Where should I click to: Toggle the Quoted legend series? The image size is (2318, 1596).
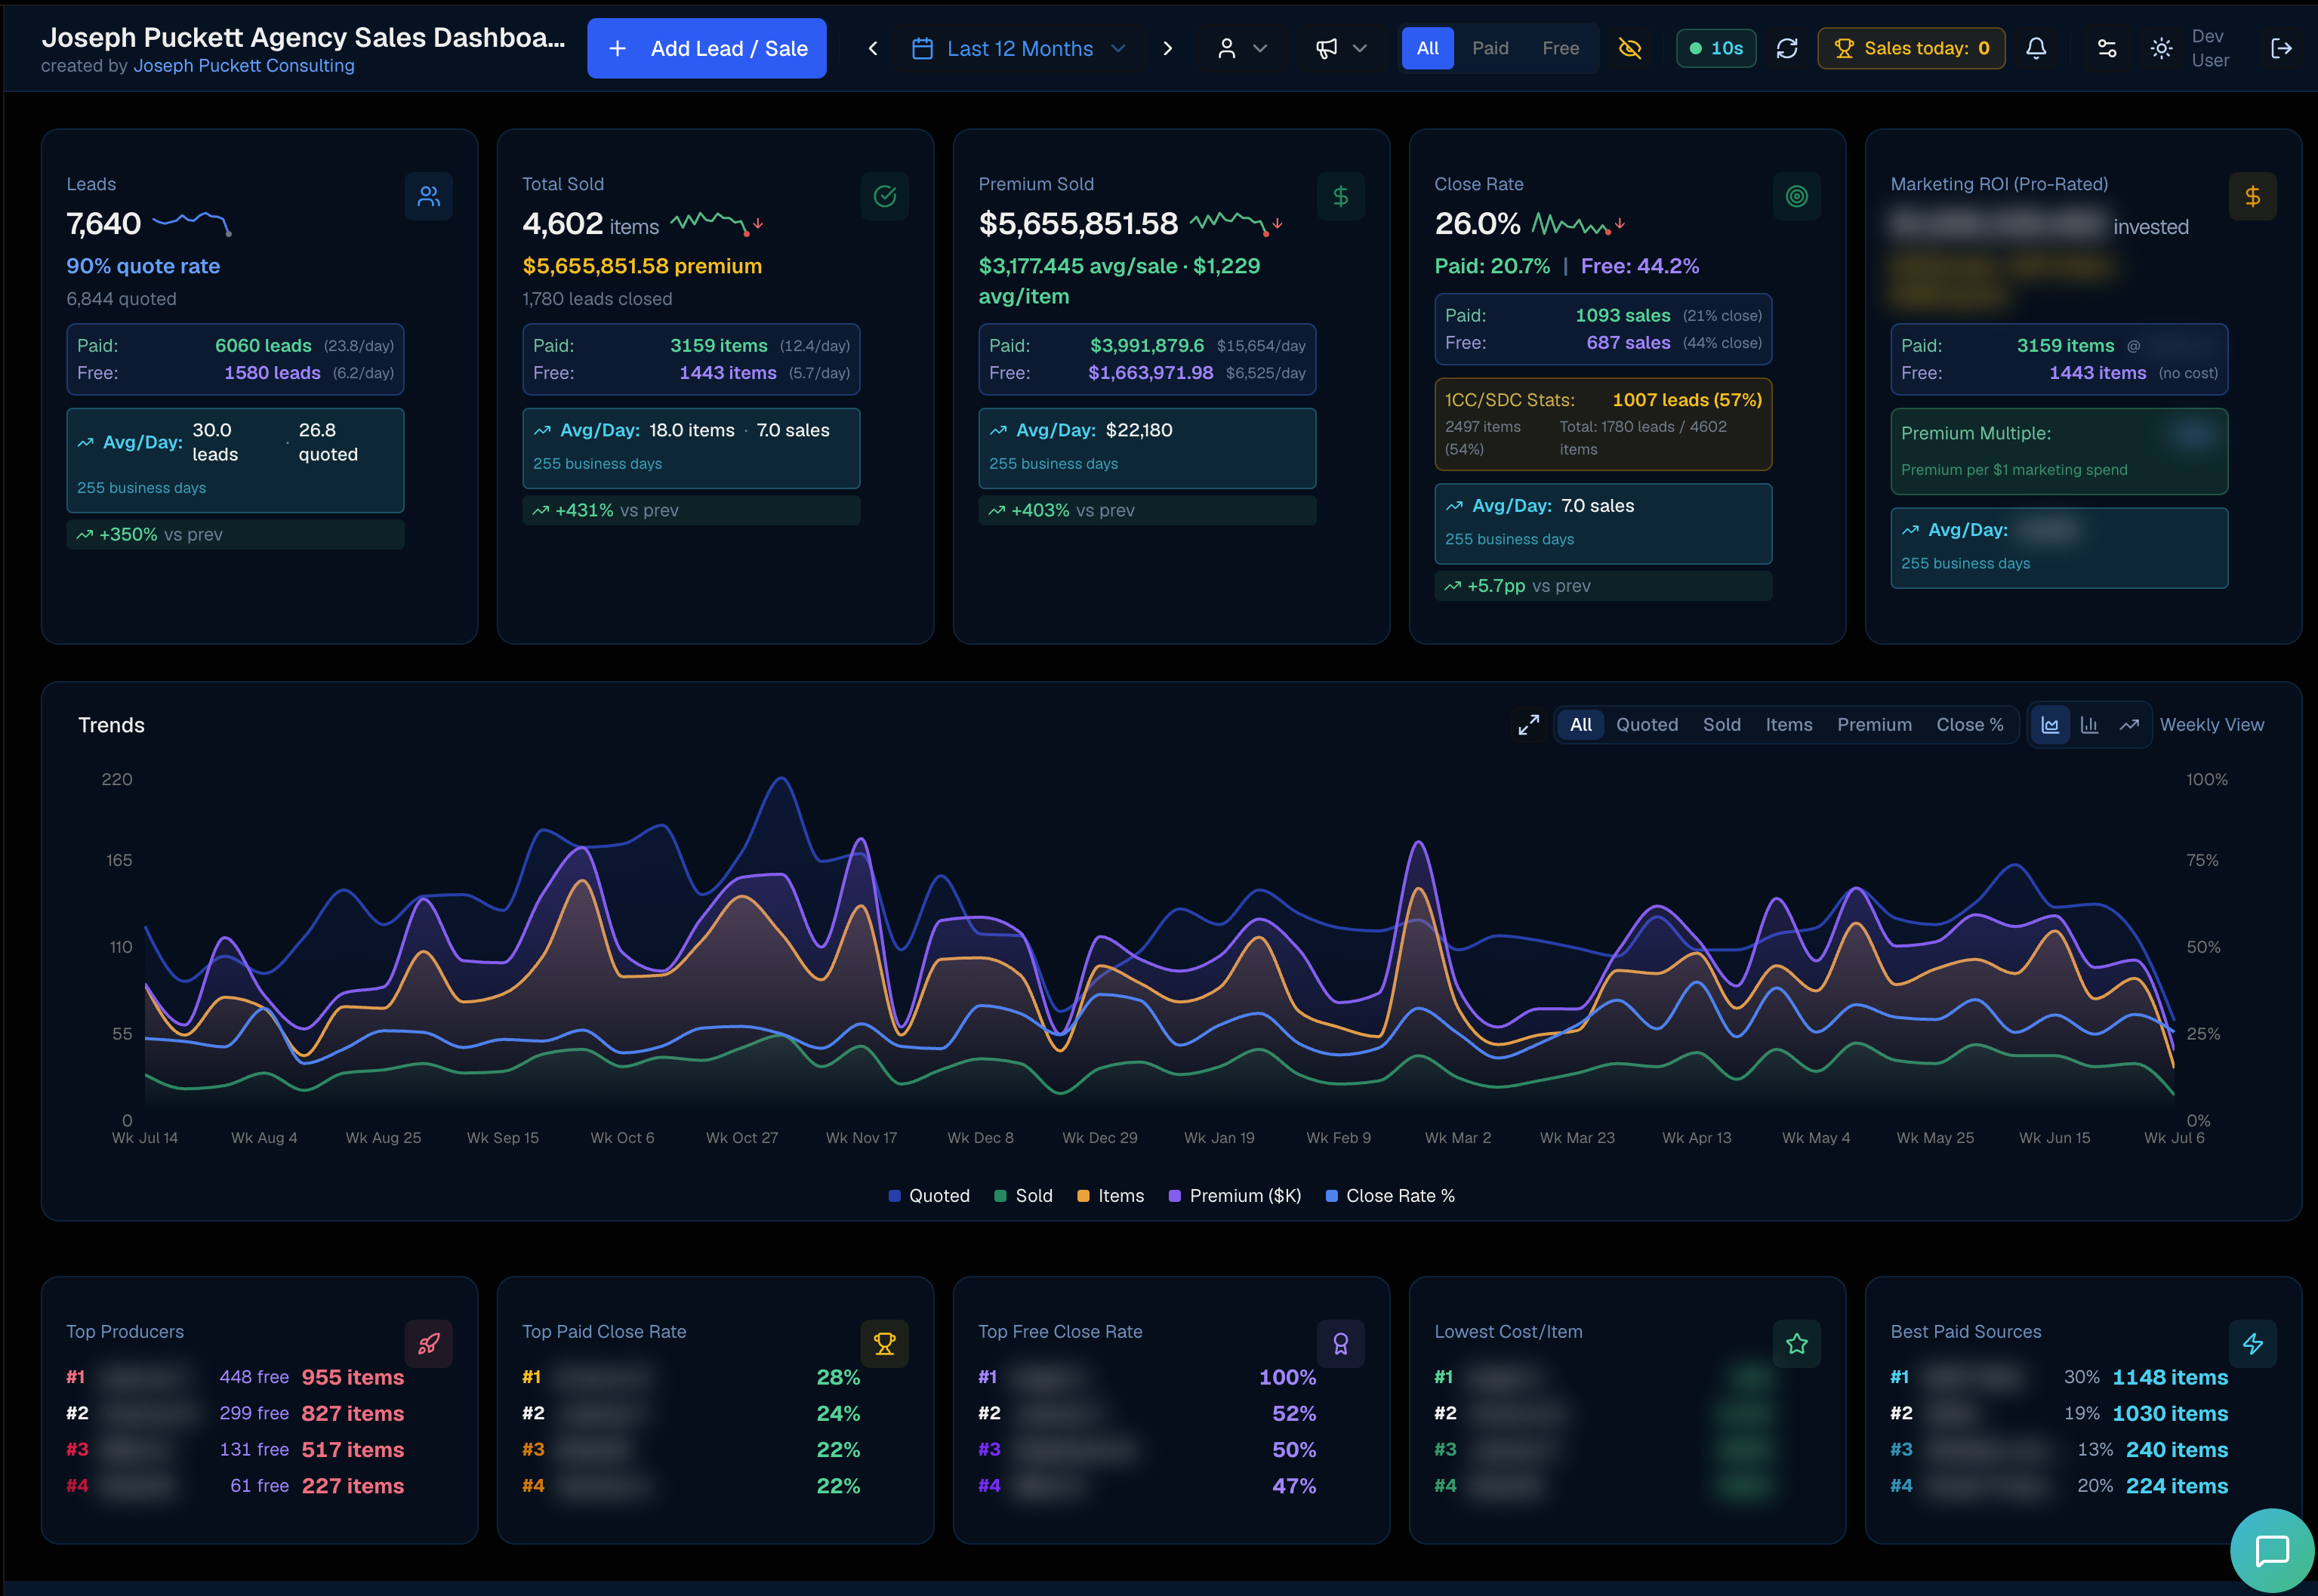pyautogui.click(x=929, y=1195)
